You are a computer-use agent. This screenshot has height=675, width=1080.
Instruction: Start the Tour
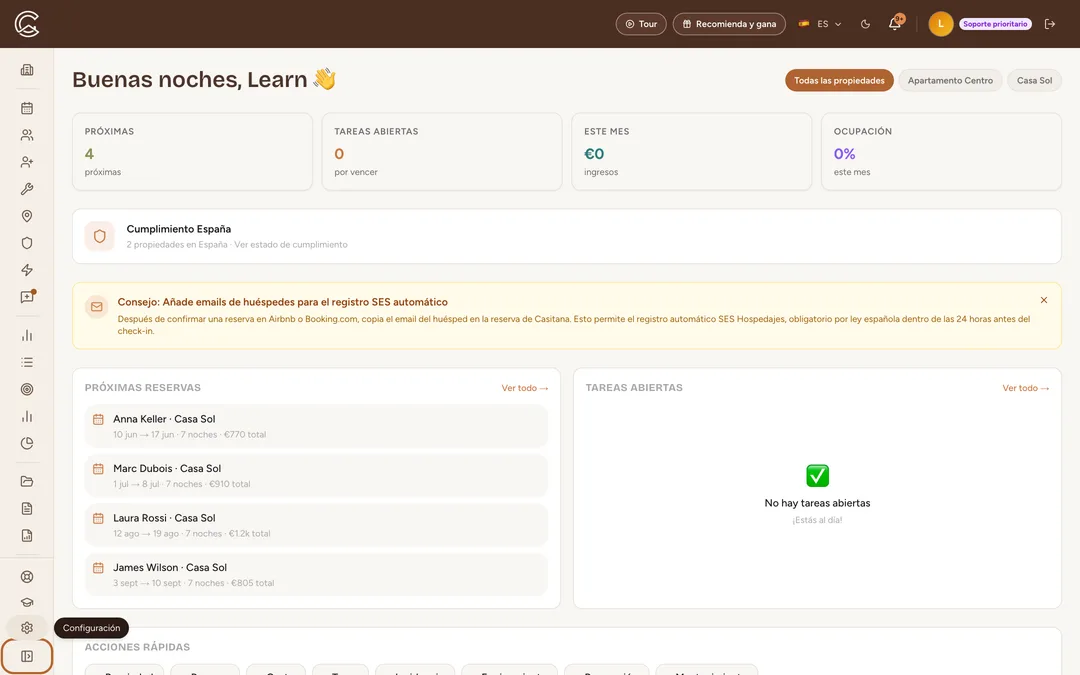coord(641,24)
